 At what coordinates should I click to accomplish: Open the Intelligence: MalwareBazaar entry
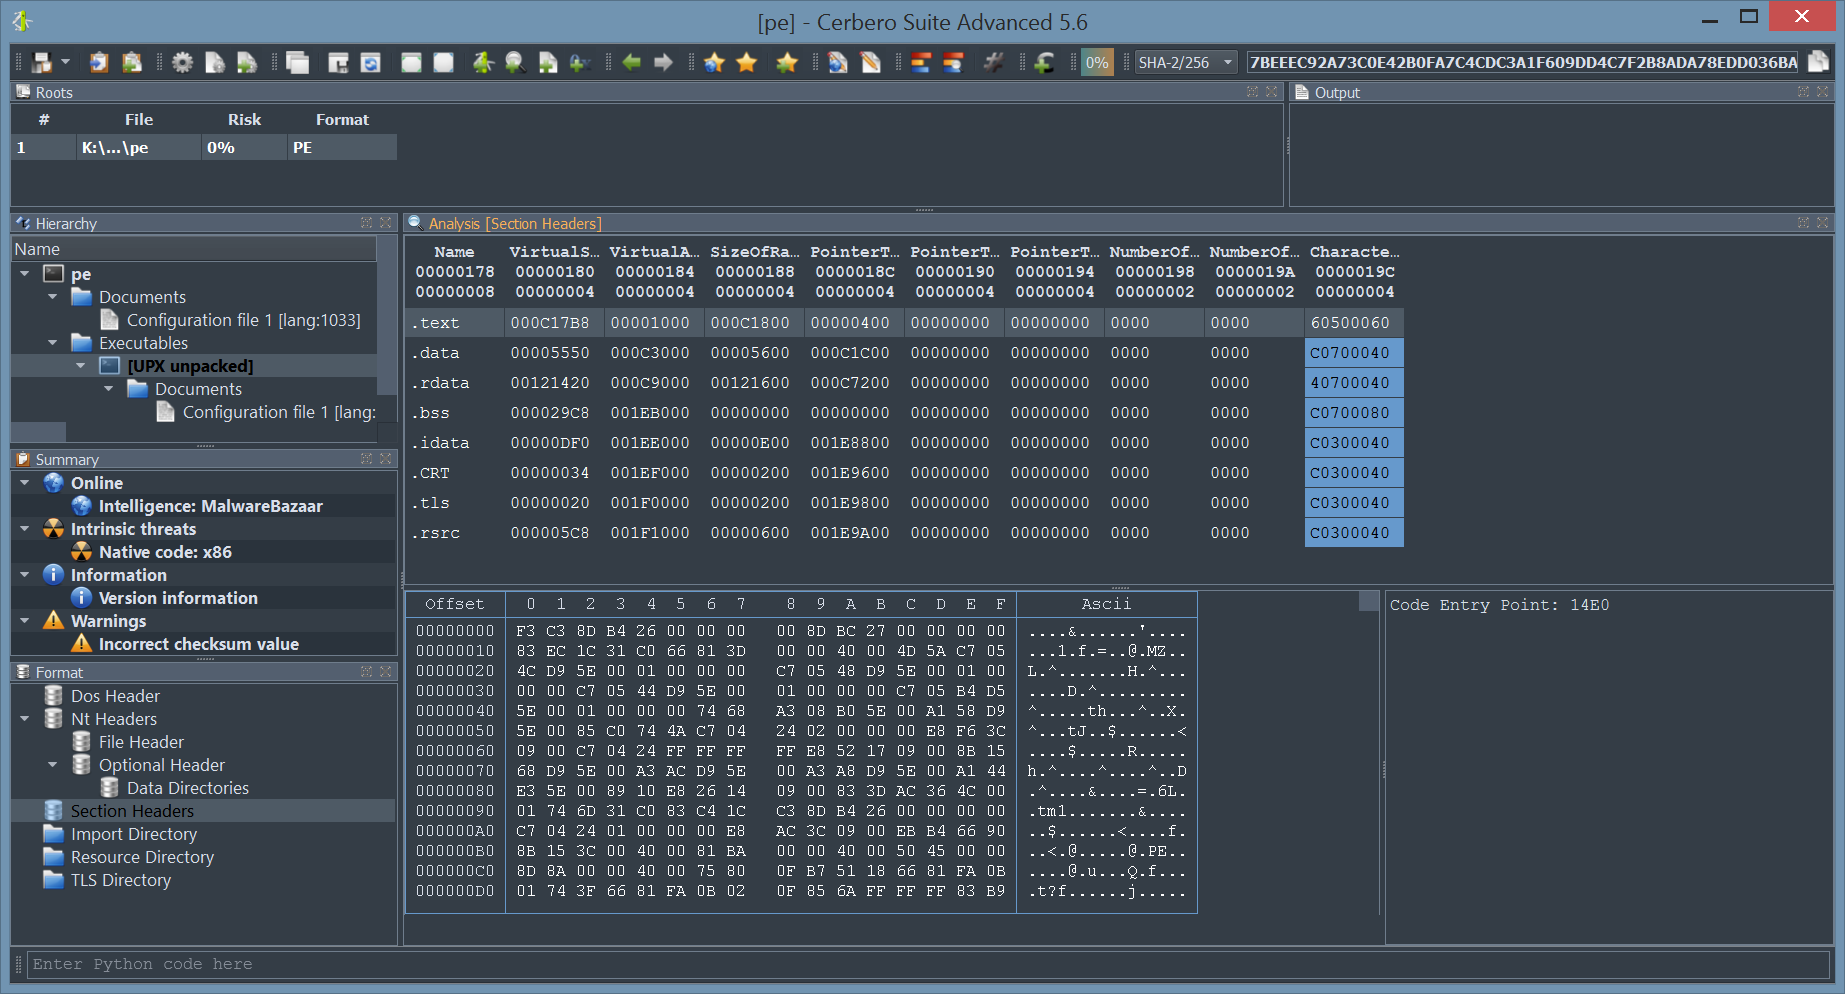click(210, 506)
